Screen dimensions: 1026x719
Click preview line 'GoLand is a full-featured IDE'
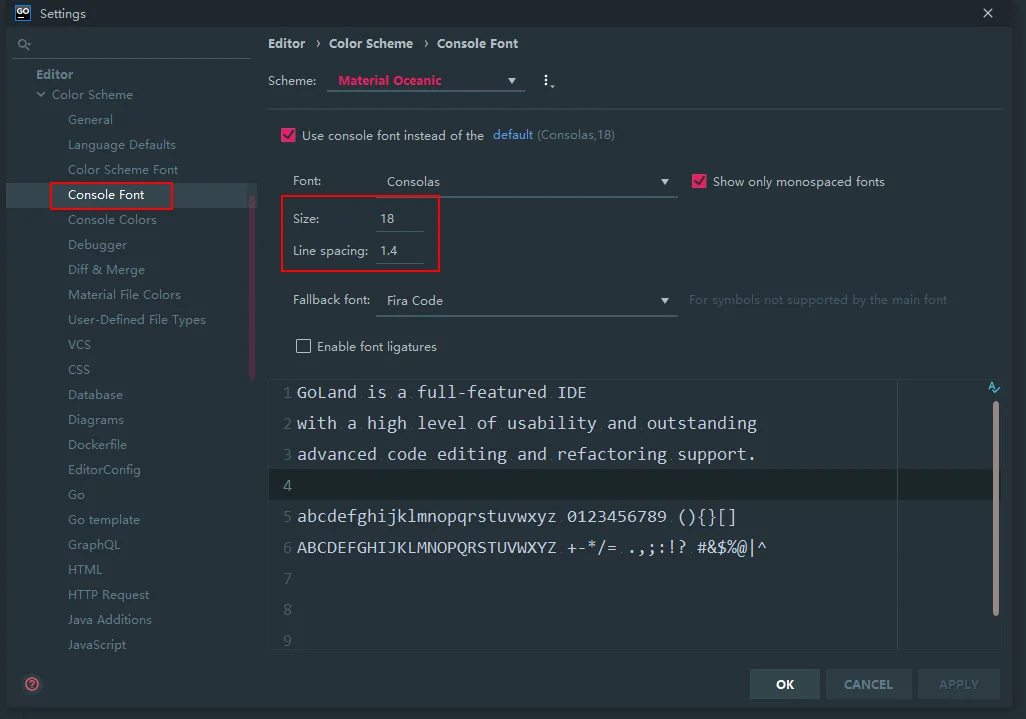click(x=442, y=393)
